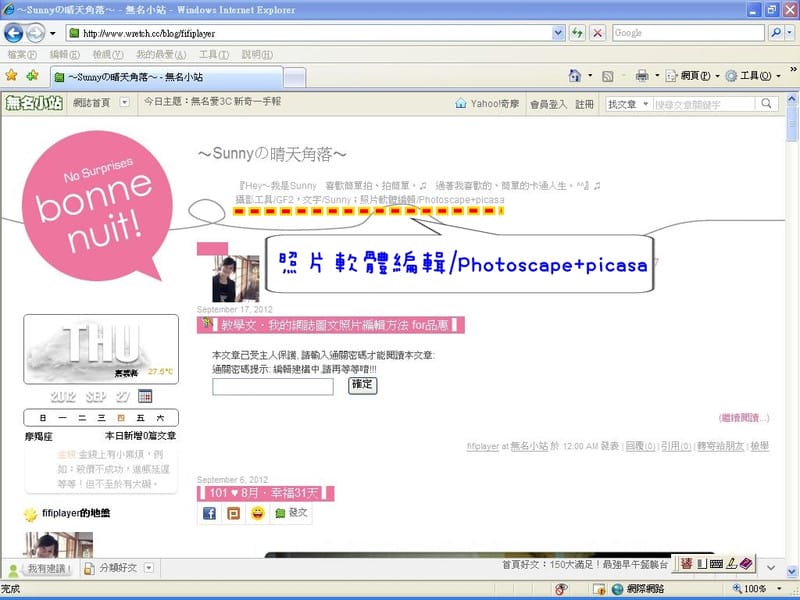Click the browser Back arrow button

tap(14, 33)
